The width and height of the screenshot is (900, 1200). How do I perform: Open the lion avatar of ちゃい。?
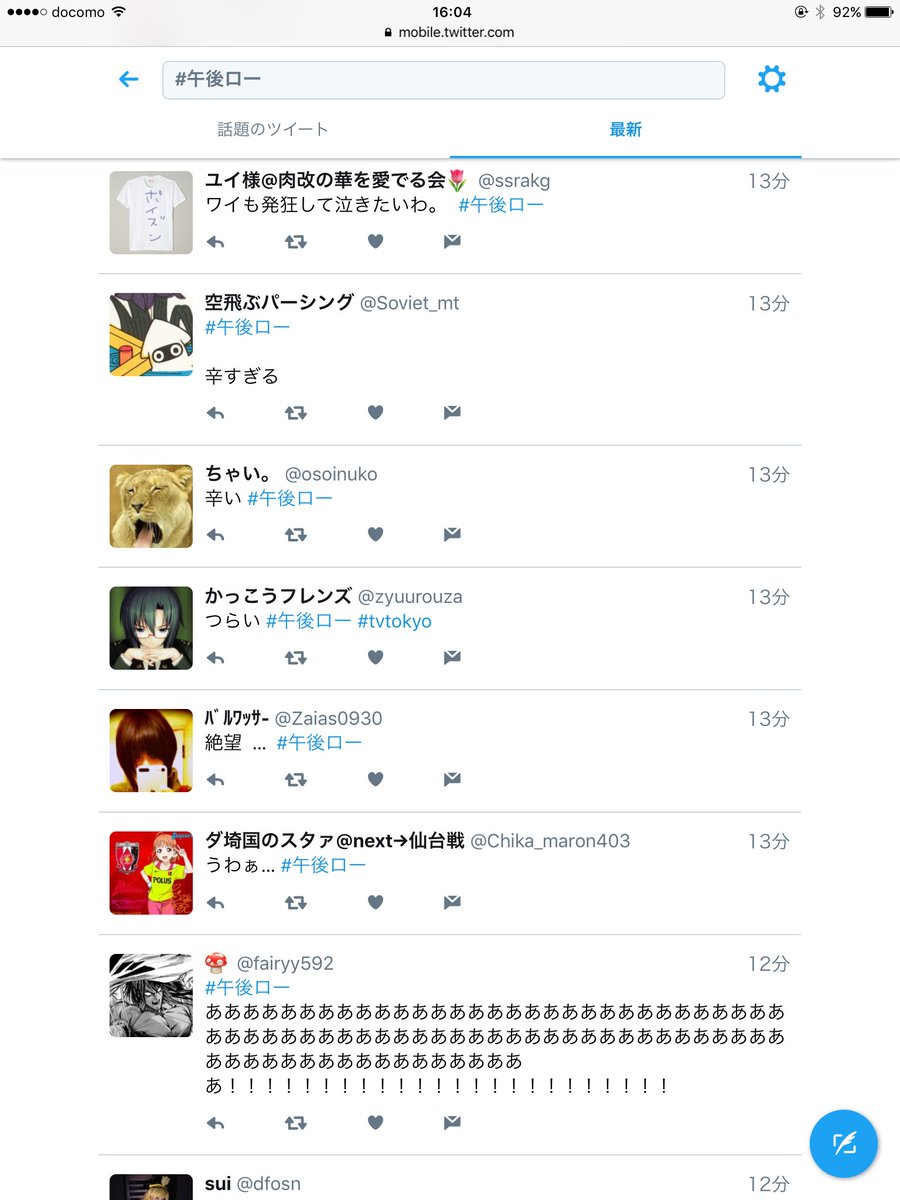point(151,506)
